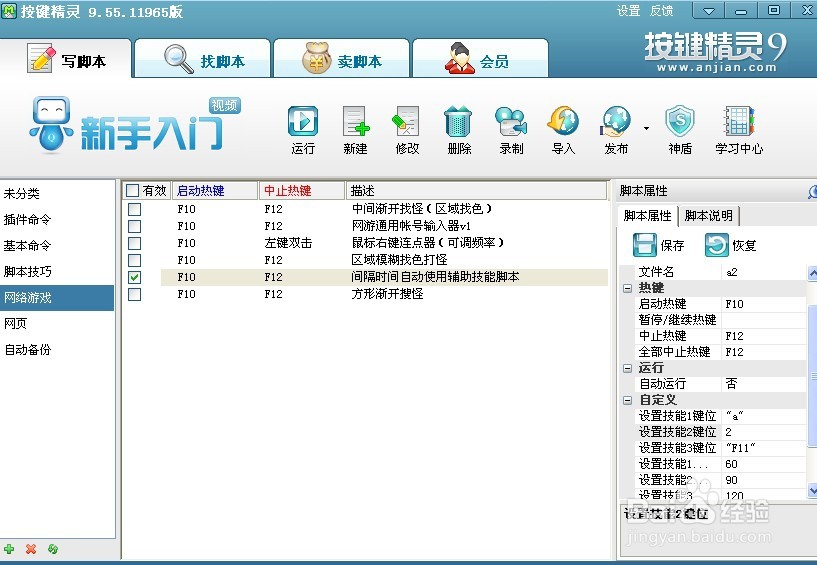
Task: Select the 脚本属性 sub-tab
Action: 648,216
